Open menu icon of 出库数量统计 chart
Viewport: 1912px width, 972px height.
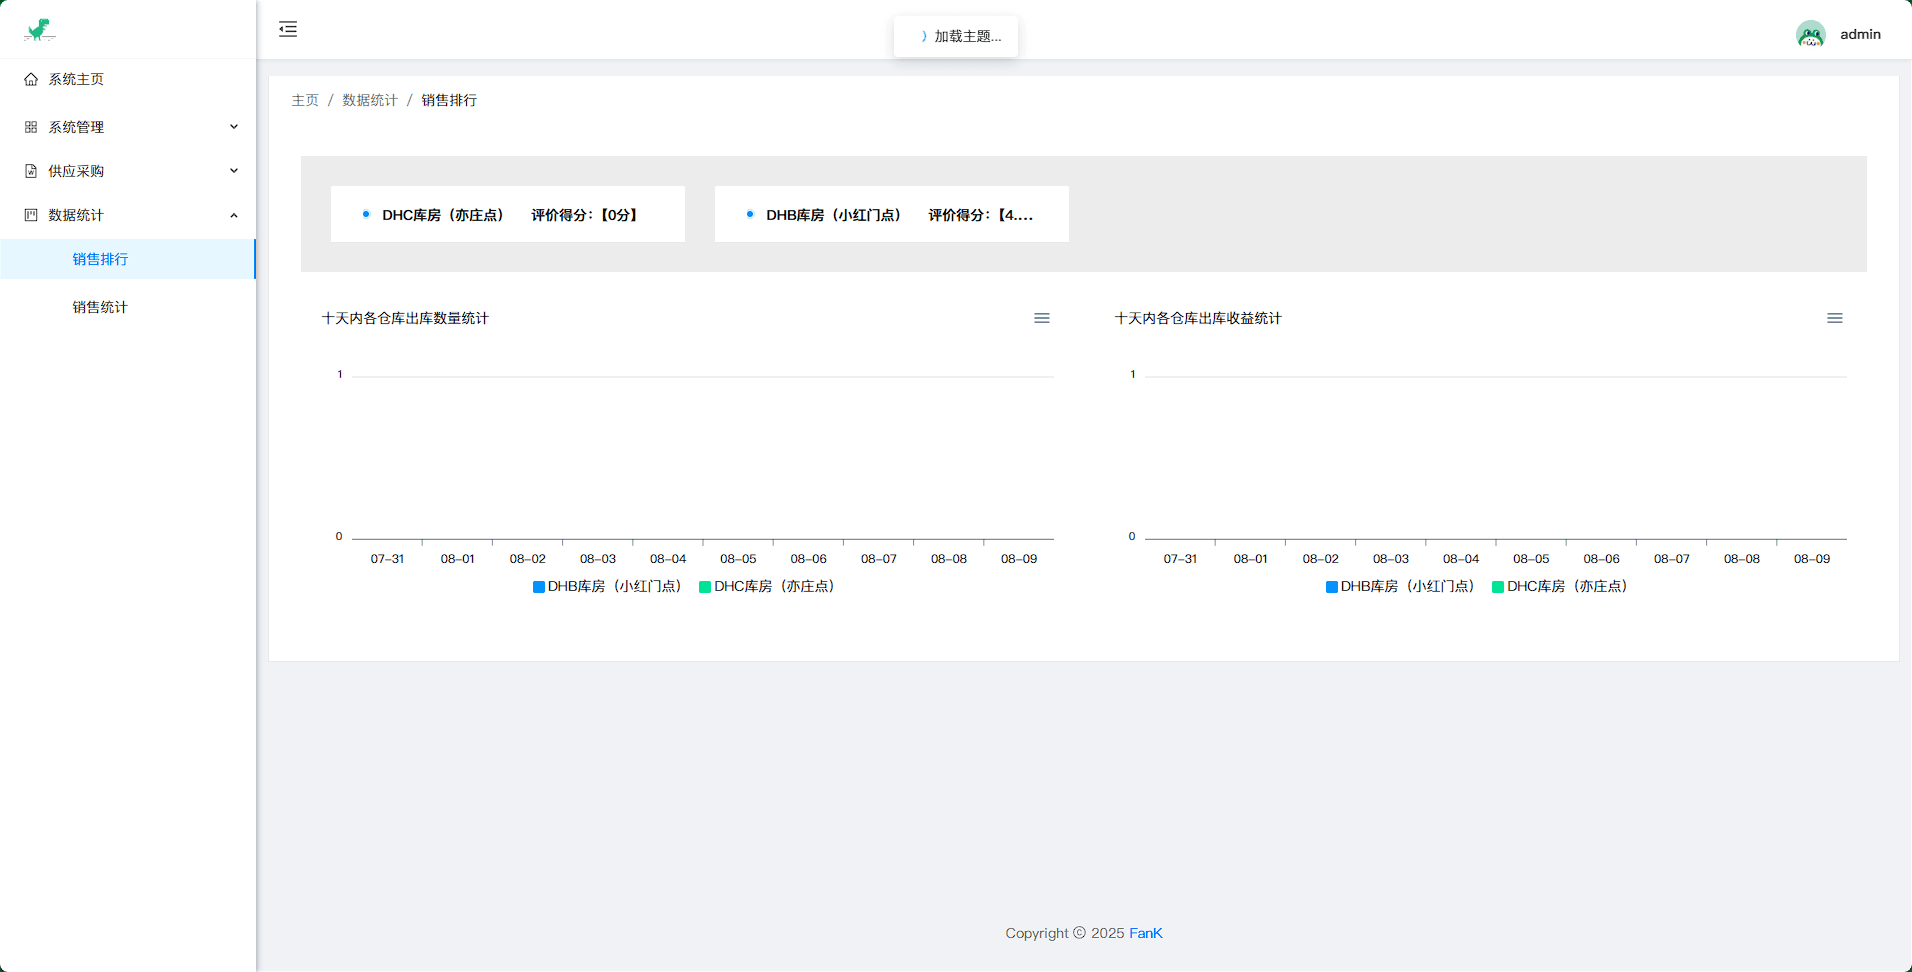[1042, 318]
